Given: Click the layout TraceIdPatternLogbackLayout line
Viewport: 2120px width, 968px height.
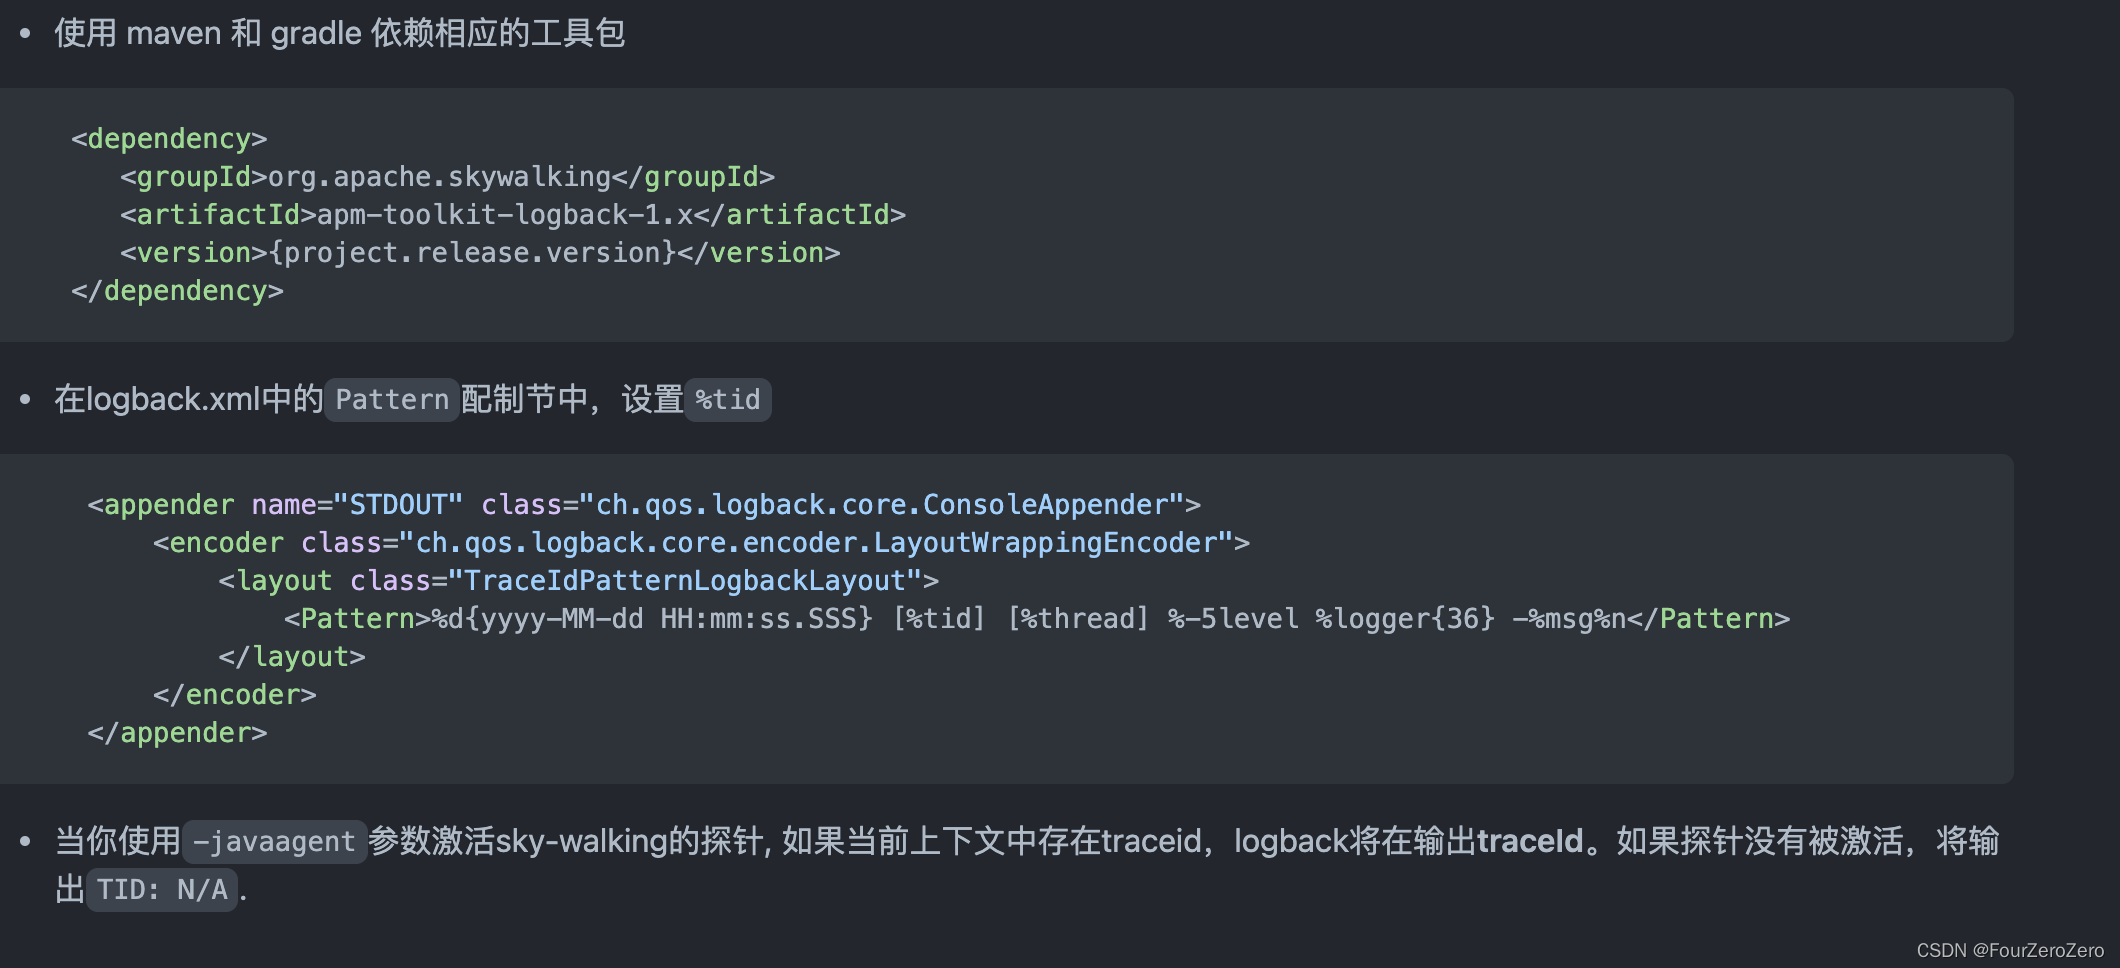Looking at the screenshot, I should [x=579, y=581].
